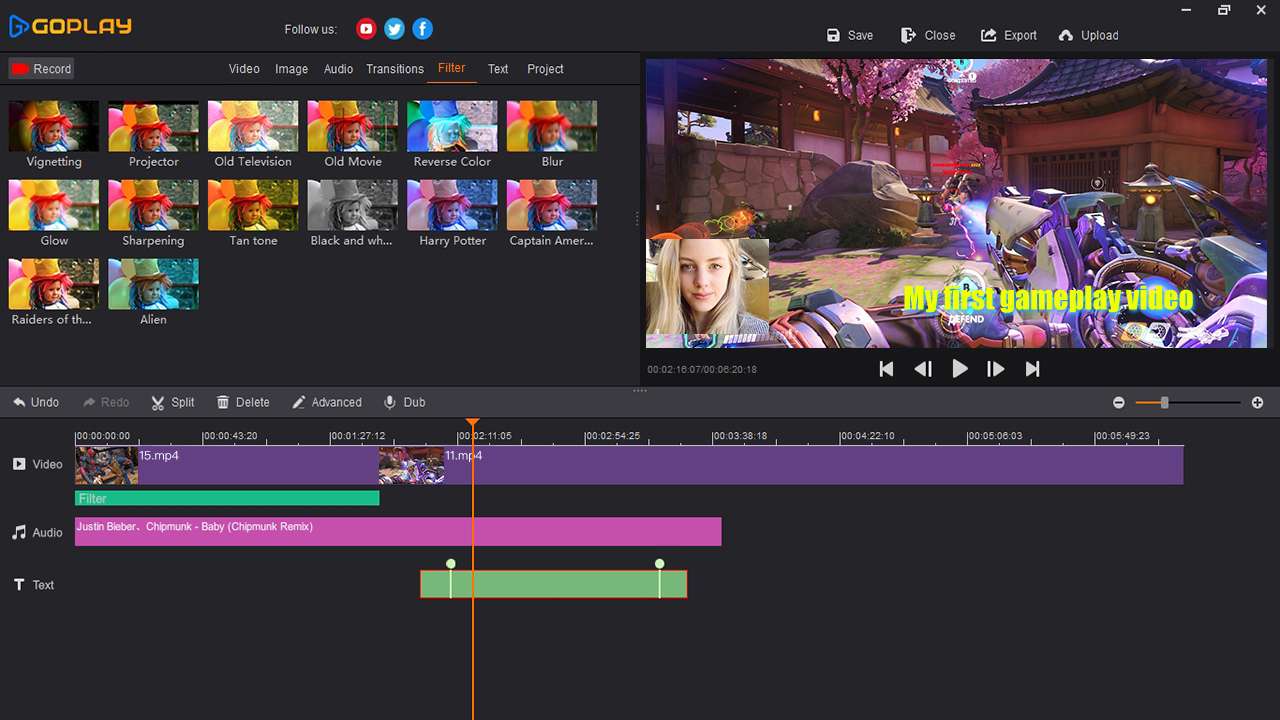Play the preview video
The height and width of the screenshot is (720, 1280).
pos(960,369)
